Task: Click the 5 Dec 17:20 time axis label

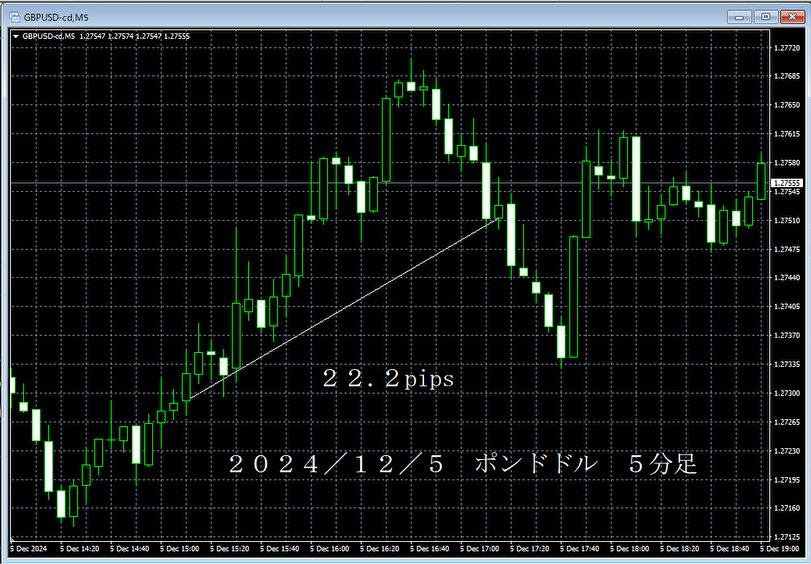Action: click(530, 549)
